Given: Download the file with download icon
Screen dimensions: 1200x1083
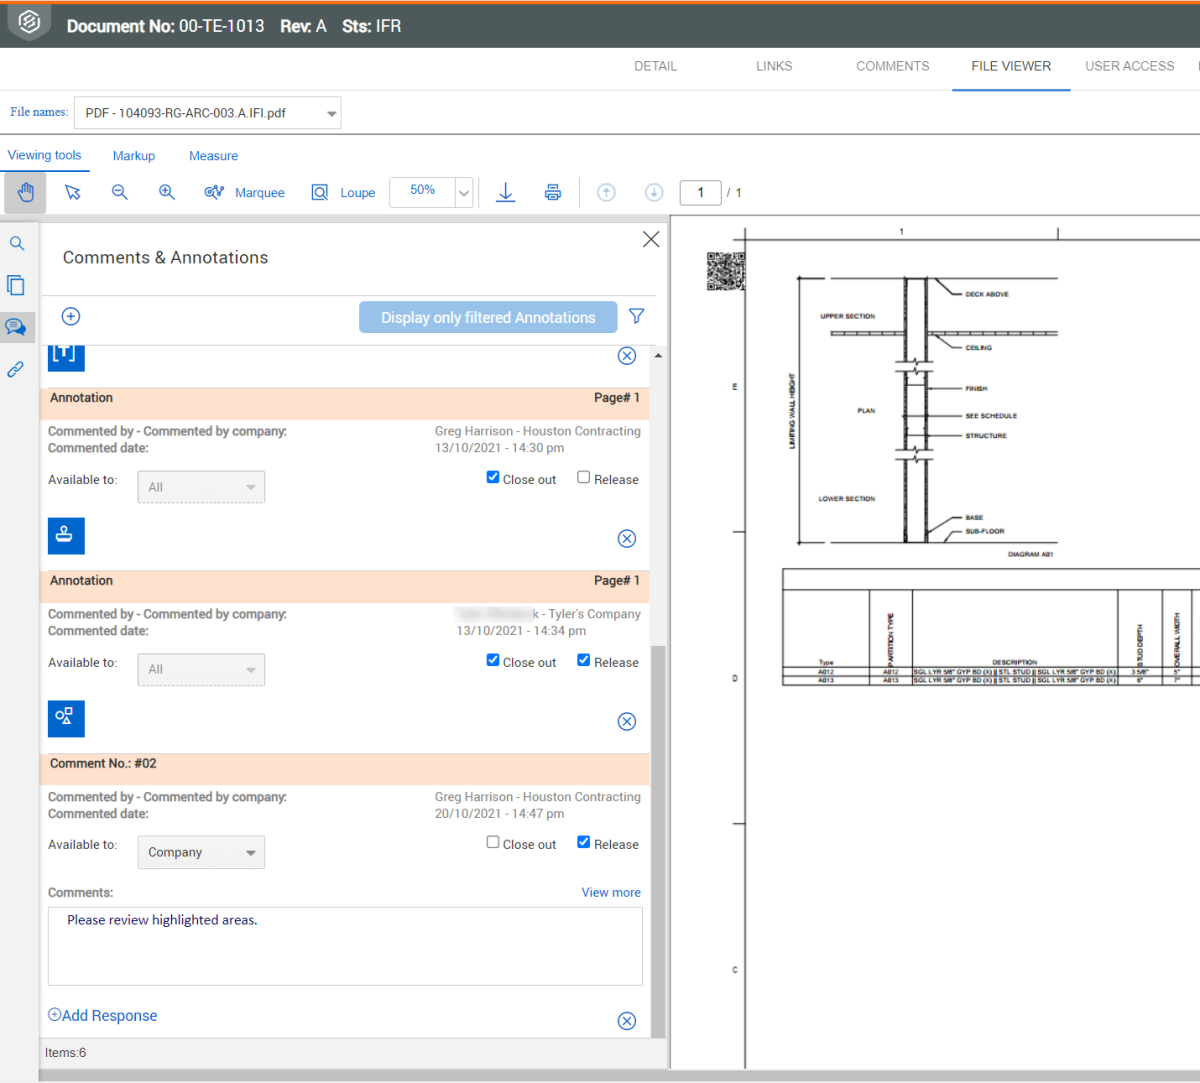Looking at the screenshot, I should click(x=506, y=192).
